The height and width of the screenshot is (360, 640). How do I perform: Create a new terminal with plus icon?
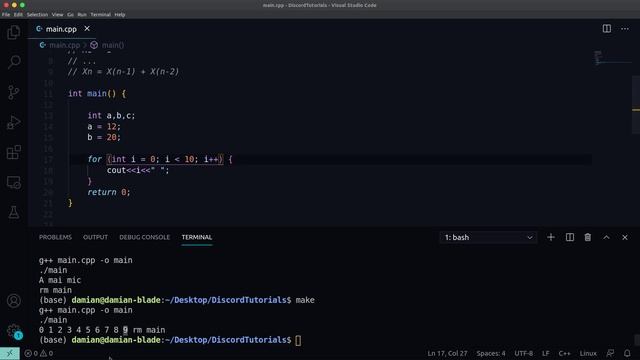tap(551, 237)
